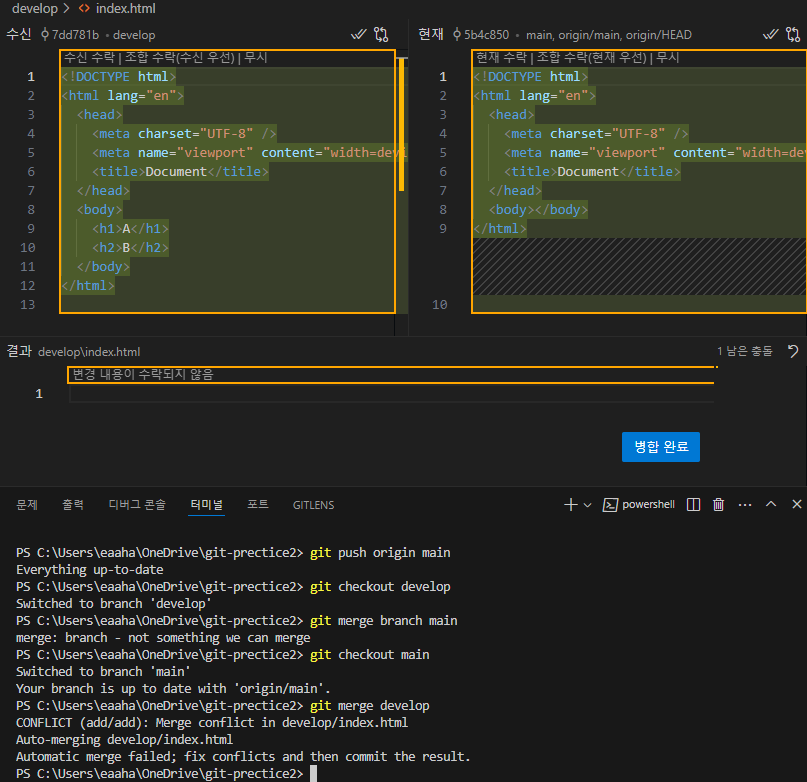The image size is (807, 782).
Task: Click line number 10 in current pane
Action: pyautogui.click(x=440, y=305)
